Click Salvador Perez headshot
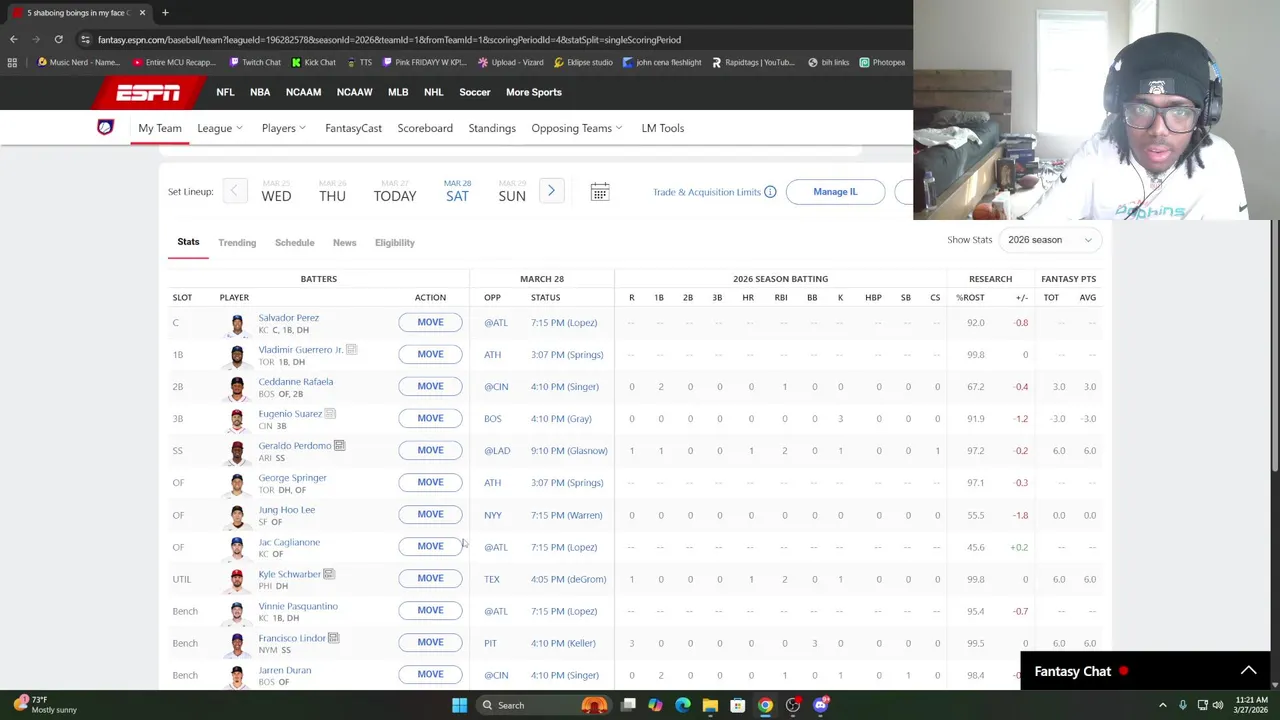Screen dimensions: 1280x720 point(237,323)
